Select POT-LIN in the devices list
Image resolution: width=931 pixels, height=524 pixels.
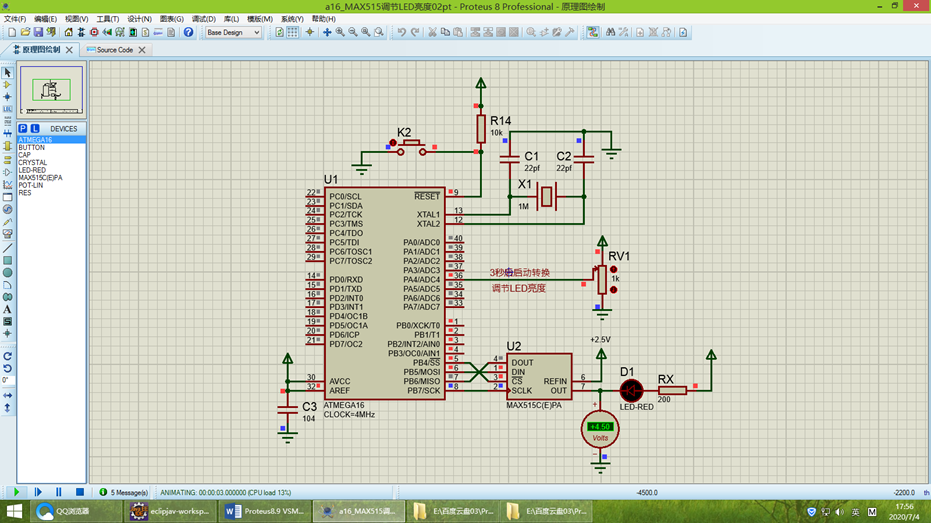point(52,185)
